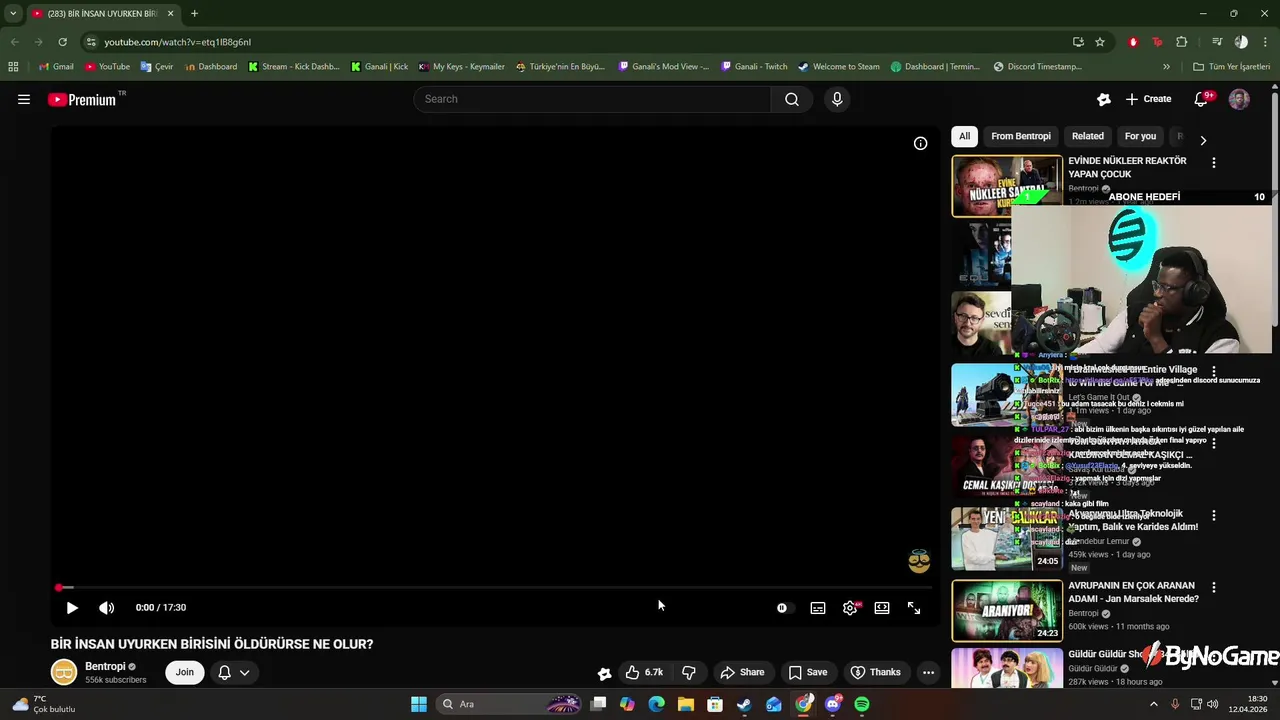Create new video or post
The width and height of the screenshot is (1280, 720).
[x=1148, y=99]
